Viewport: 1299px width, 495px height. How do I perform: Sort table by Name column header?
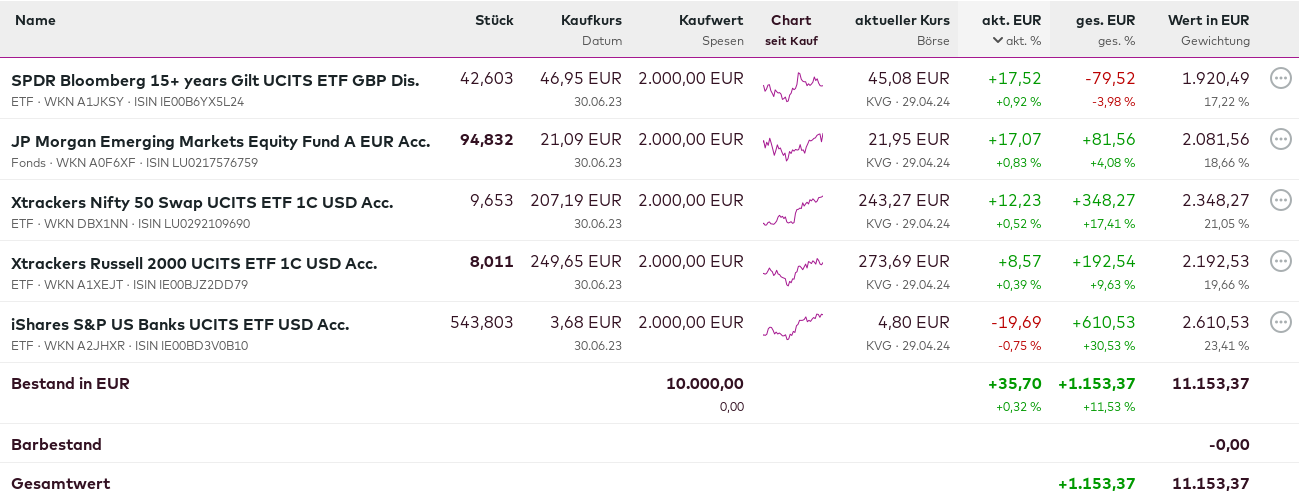(x=36, y=20)
